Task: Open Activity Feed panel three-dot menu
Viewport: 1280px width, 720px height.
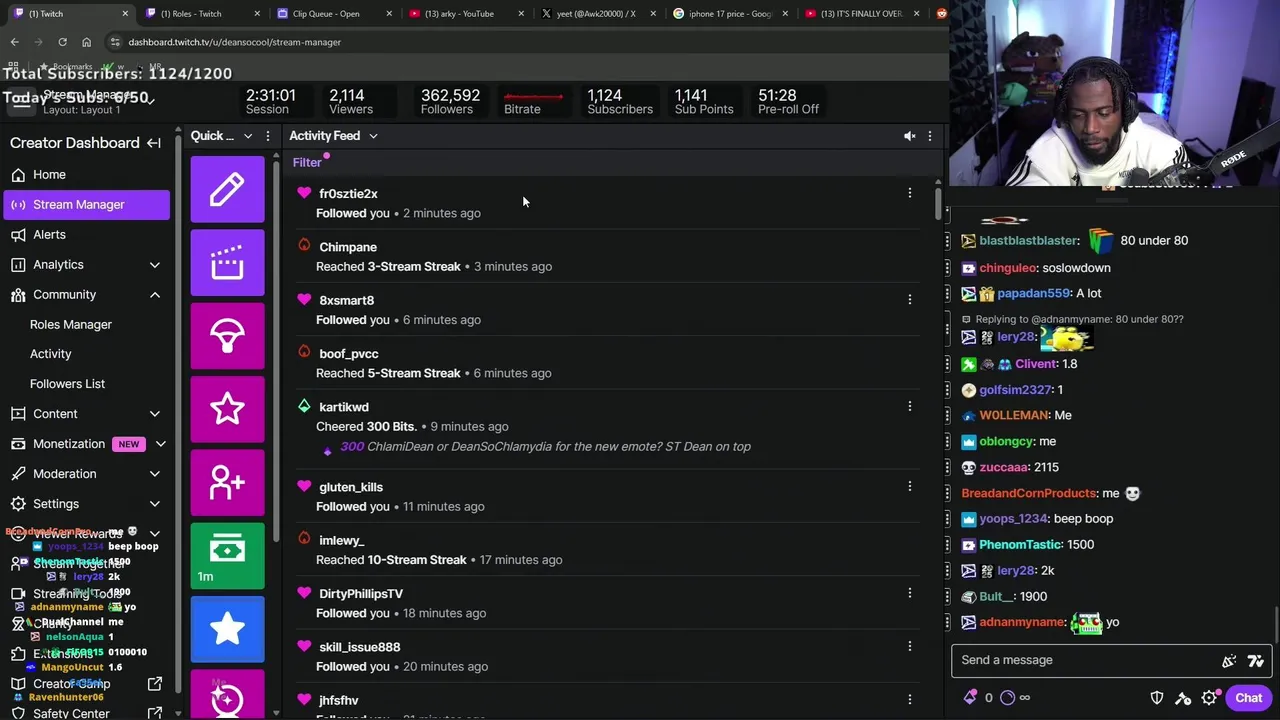Action: pyautogui.click(x=929, y=136)
